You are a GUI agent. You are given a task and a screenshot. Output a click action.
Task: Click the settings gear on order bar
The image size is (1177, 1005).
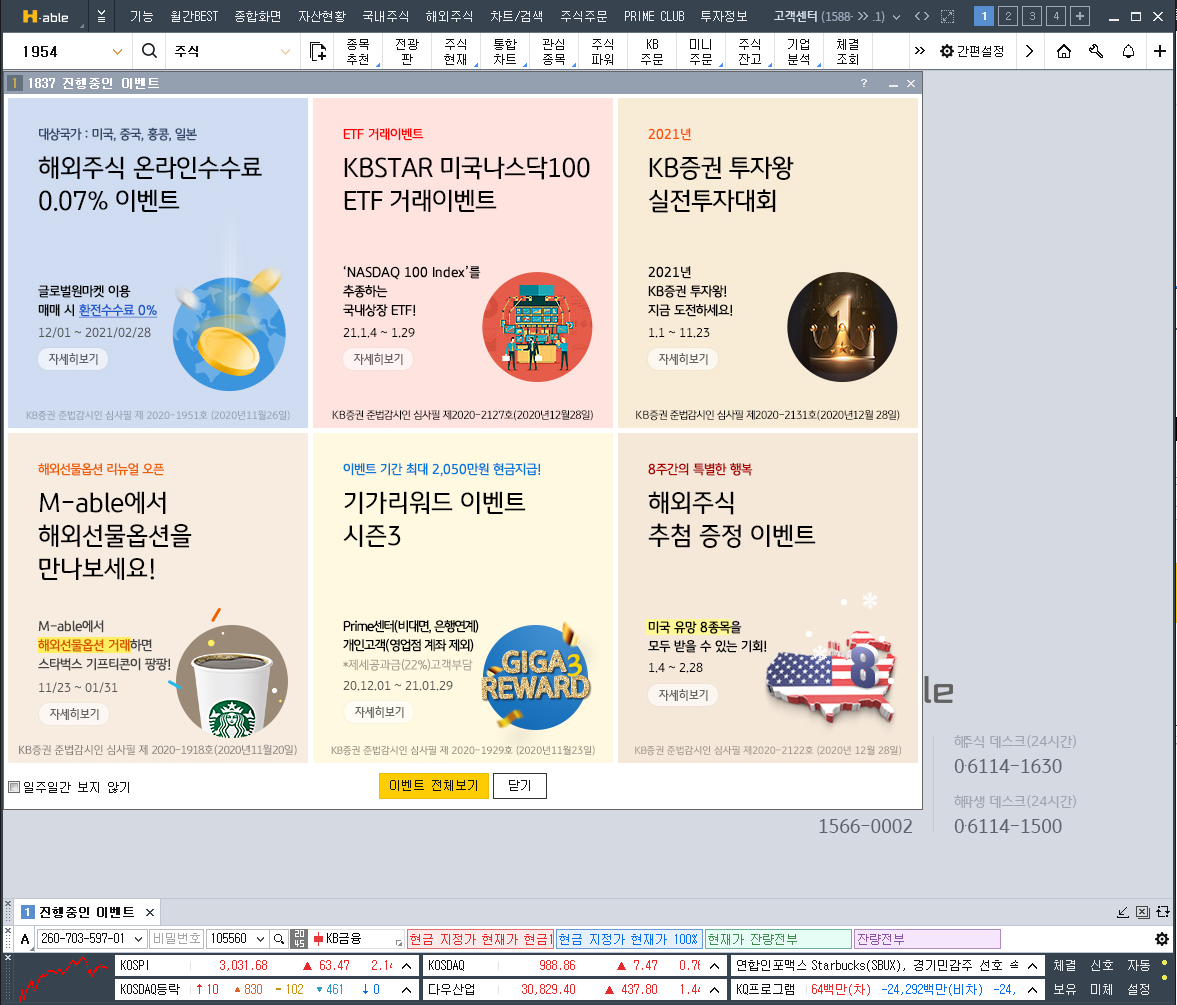[1161, 939]
